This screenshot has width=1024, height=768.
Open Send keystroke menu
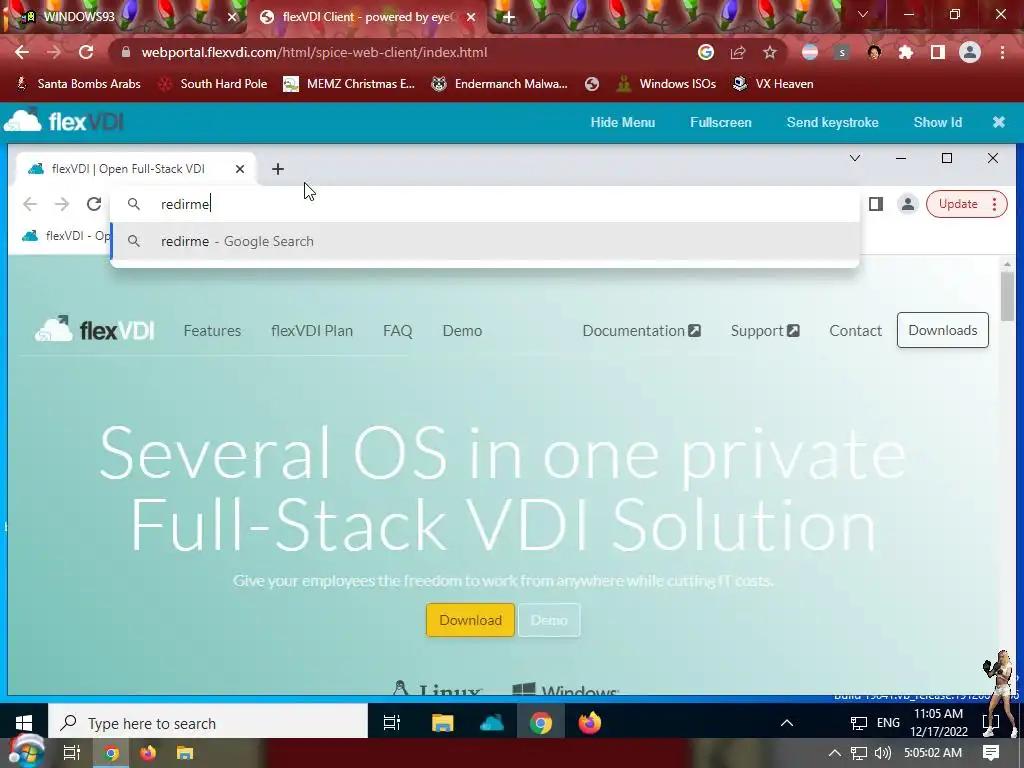(x=832, y=122)
